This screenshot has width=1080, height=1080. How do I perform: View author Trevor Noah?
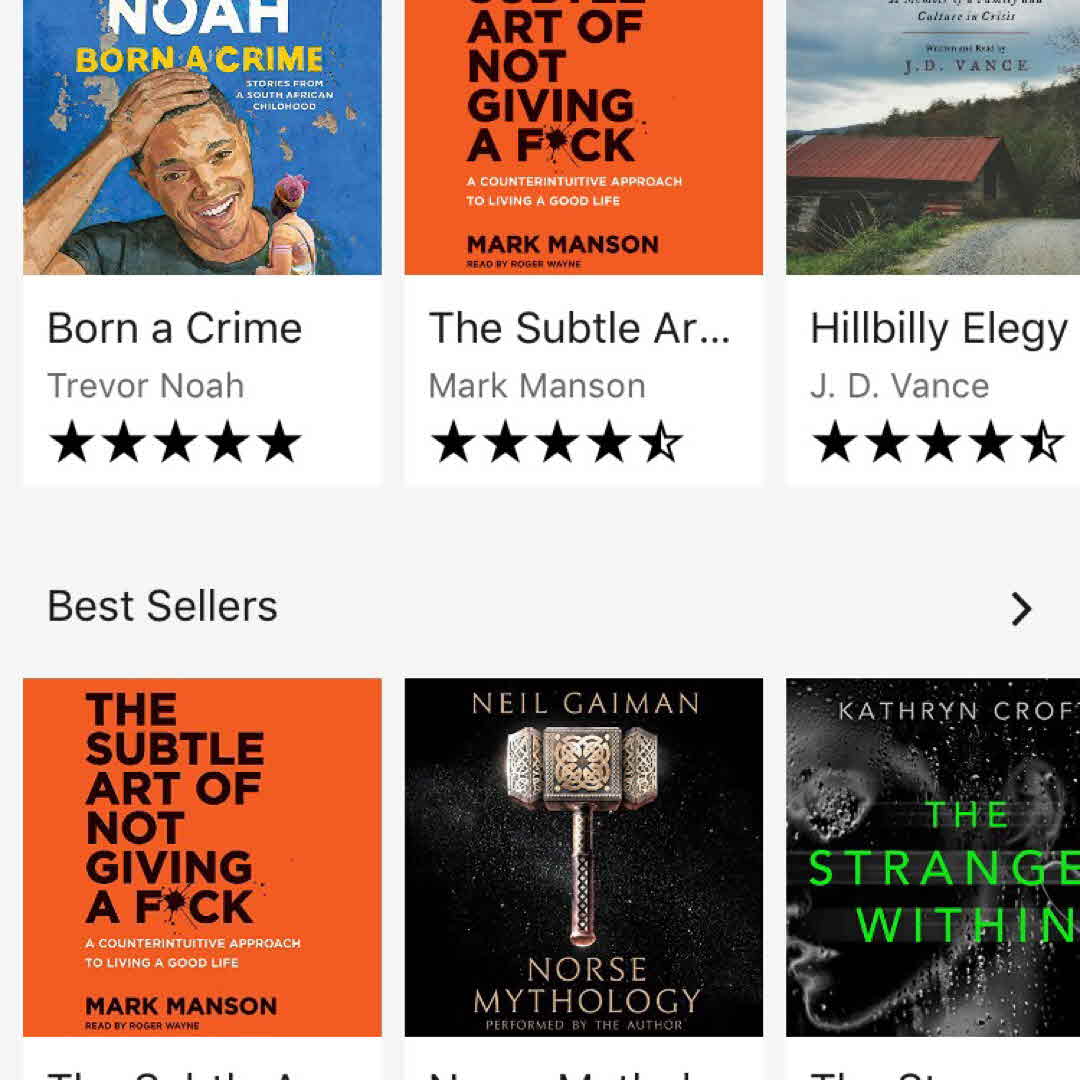(145, 386)
